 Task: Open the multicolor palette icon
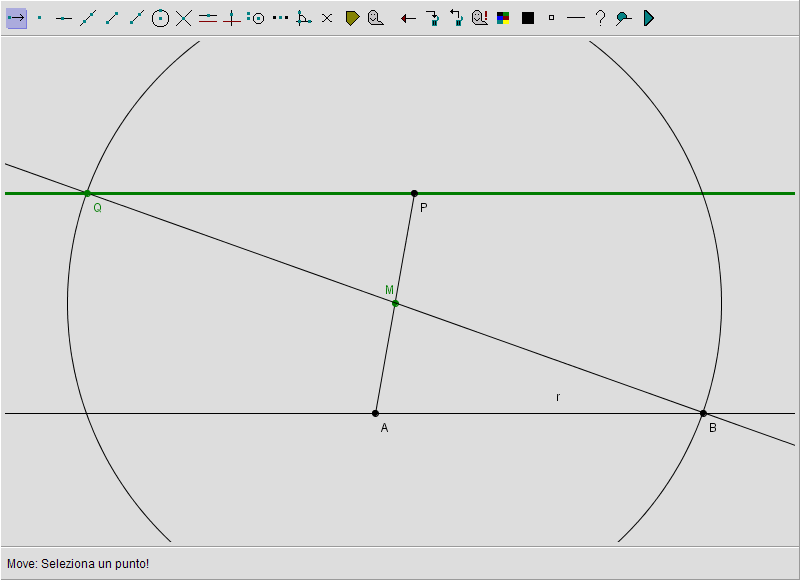(503, 18)
